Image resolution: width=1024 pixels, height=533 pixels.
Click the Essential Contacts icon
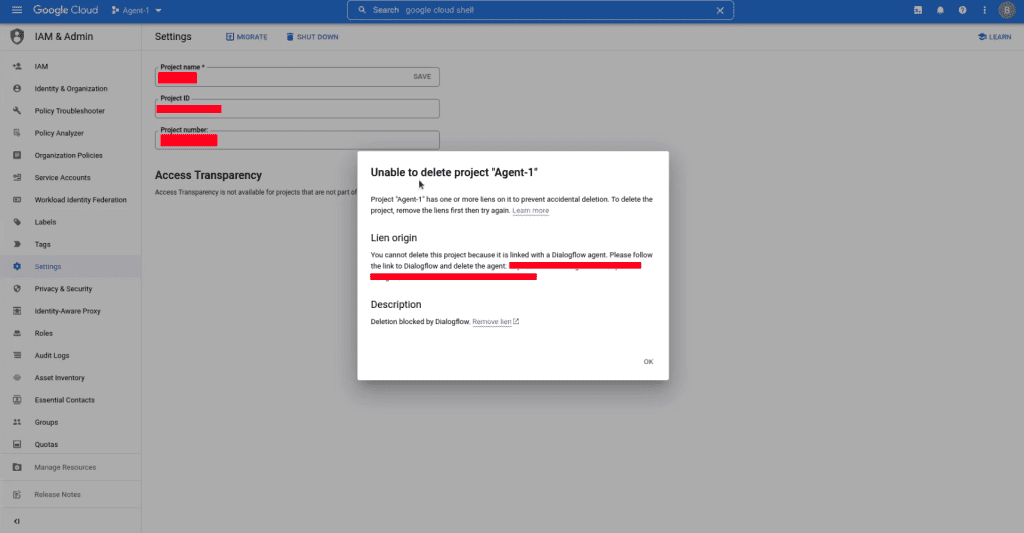pos(17,399)
